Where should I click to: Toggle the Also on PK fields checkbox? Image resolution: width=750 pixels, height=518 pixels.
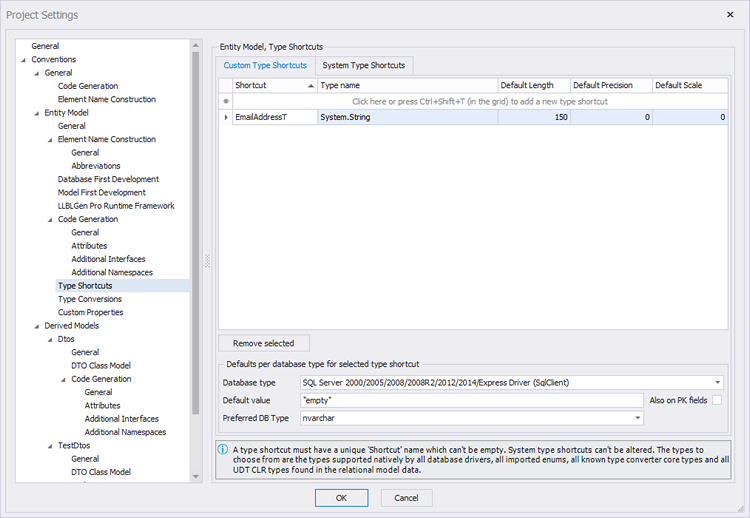click(717, 400)
